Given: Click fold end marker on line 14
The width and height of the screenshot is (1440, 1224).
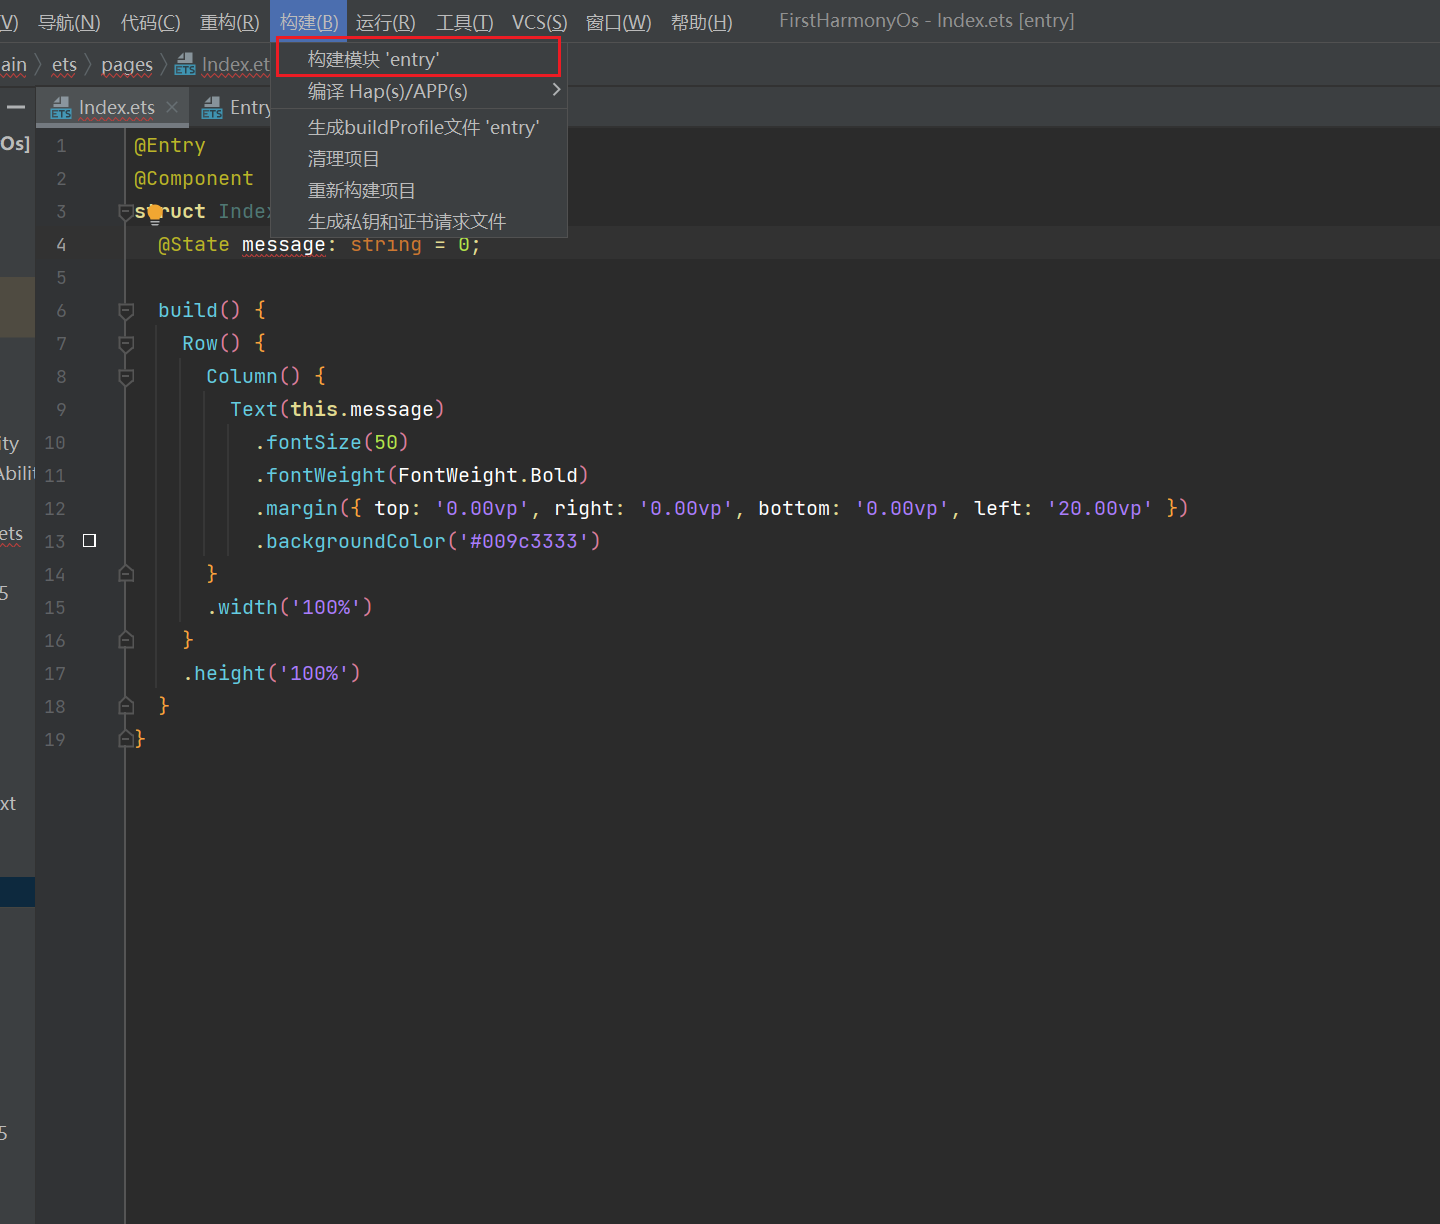Looking at the screenshot, I should click(x=126, y=574).
